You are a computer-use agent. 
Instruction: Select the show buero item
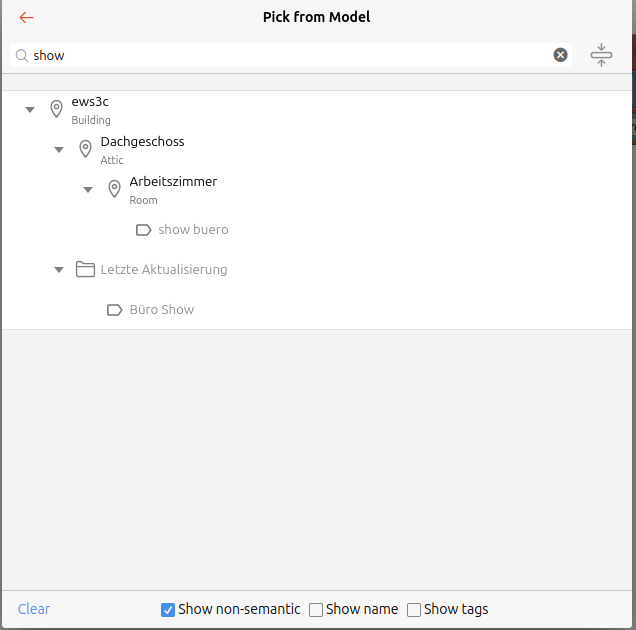tap(193, 230)
